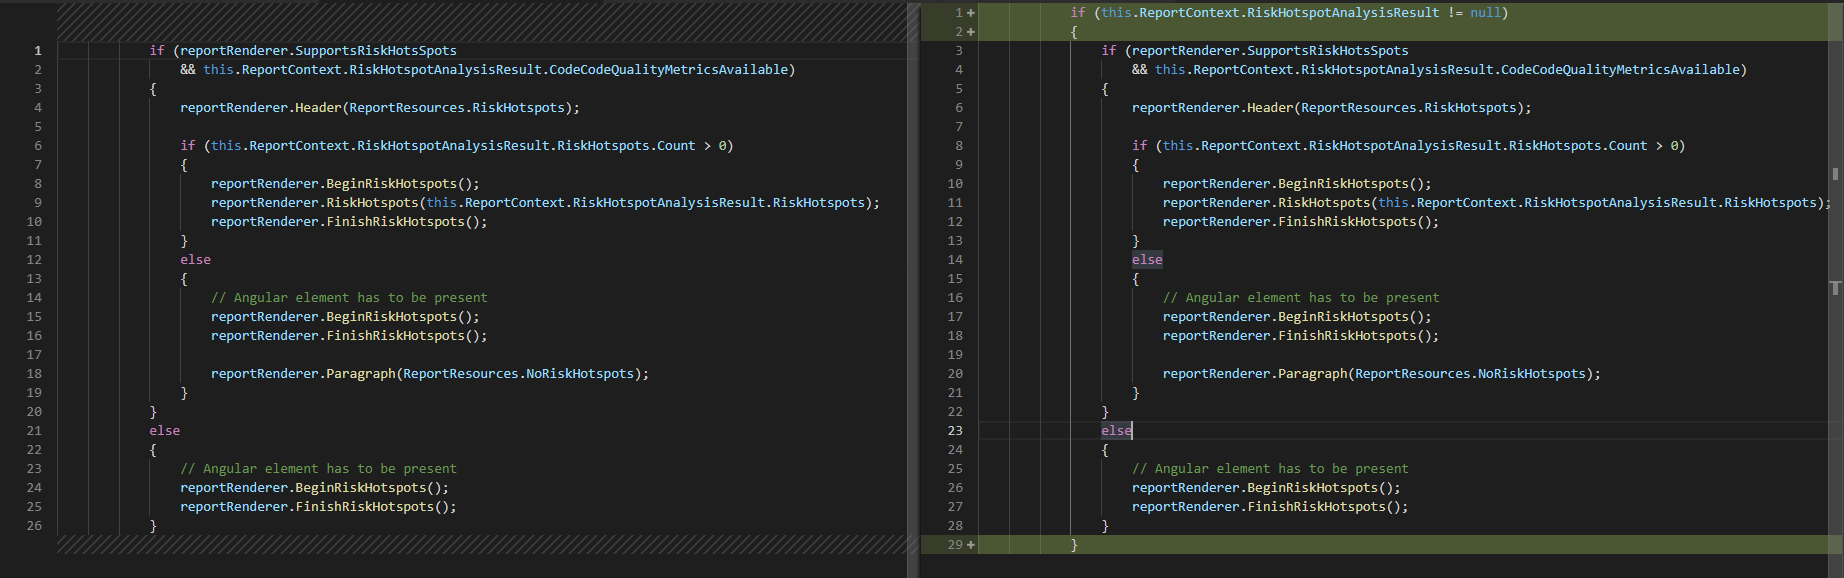This screenshot has width=1844, height=578.
Task: Click added opening brace on right line 2
Action: tap(1074, 32)
